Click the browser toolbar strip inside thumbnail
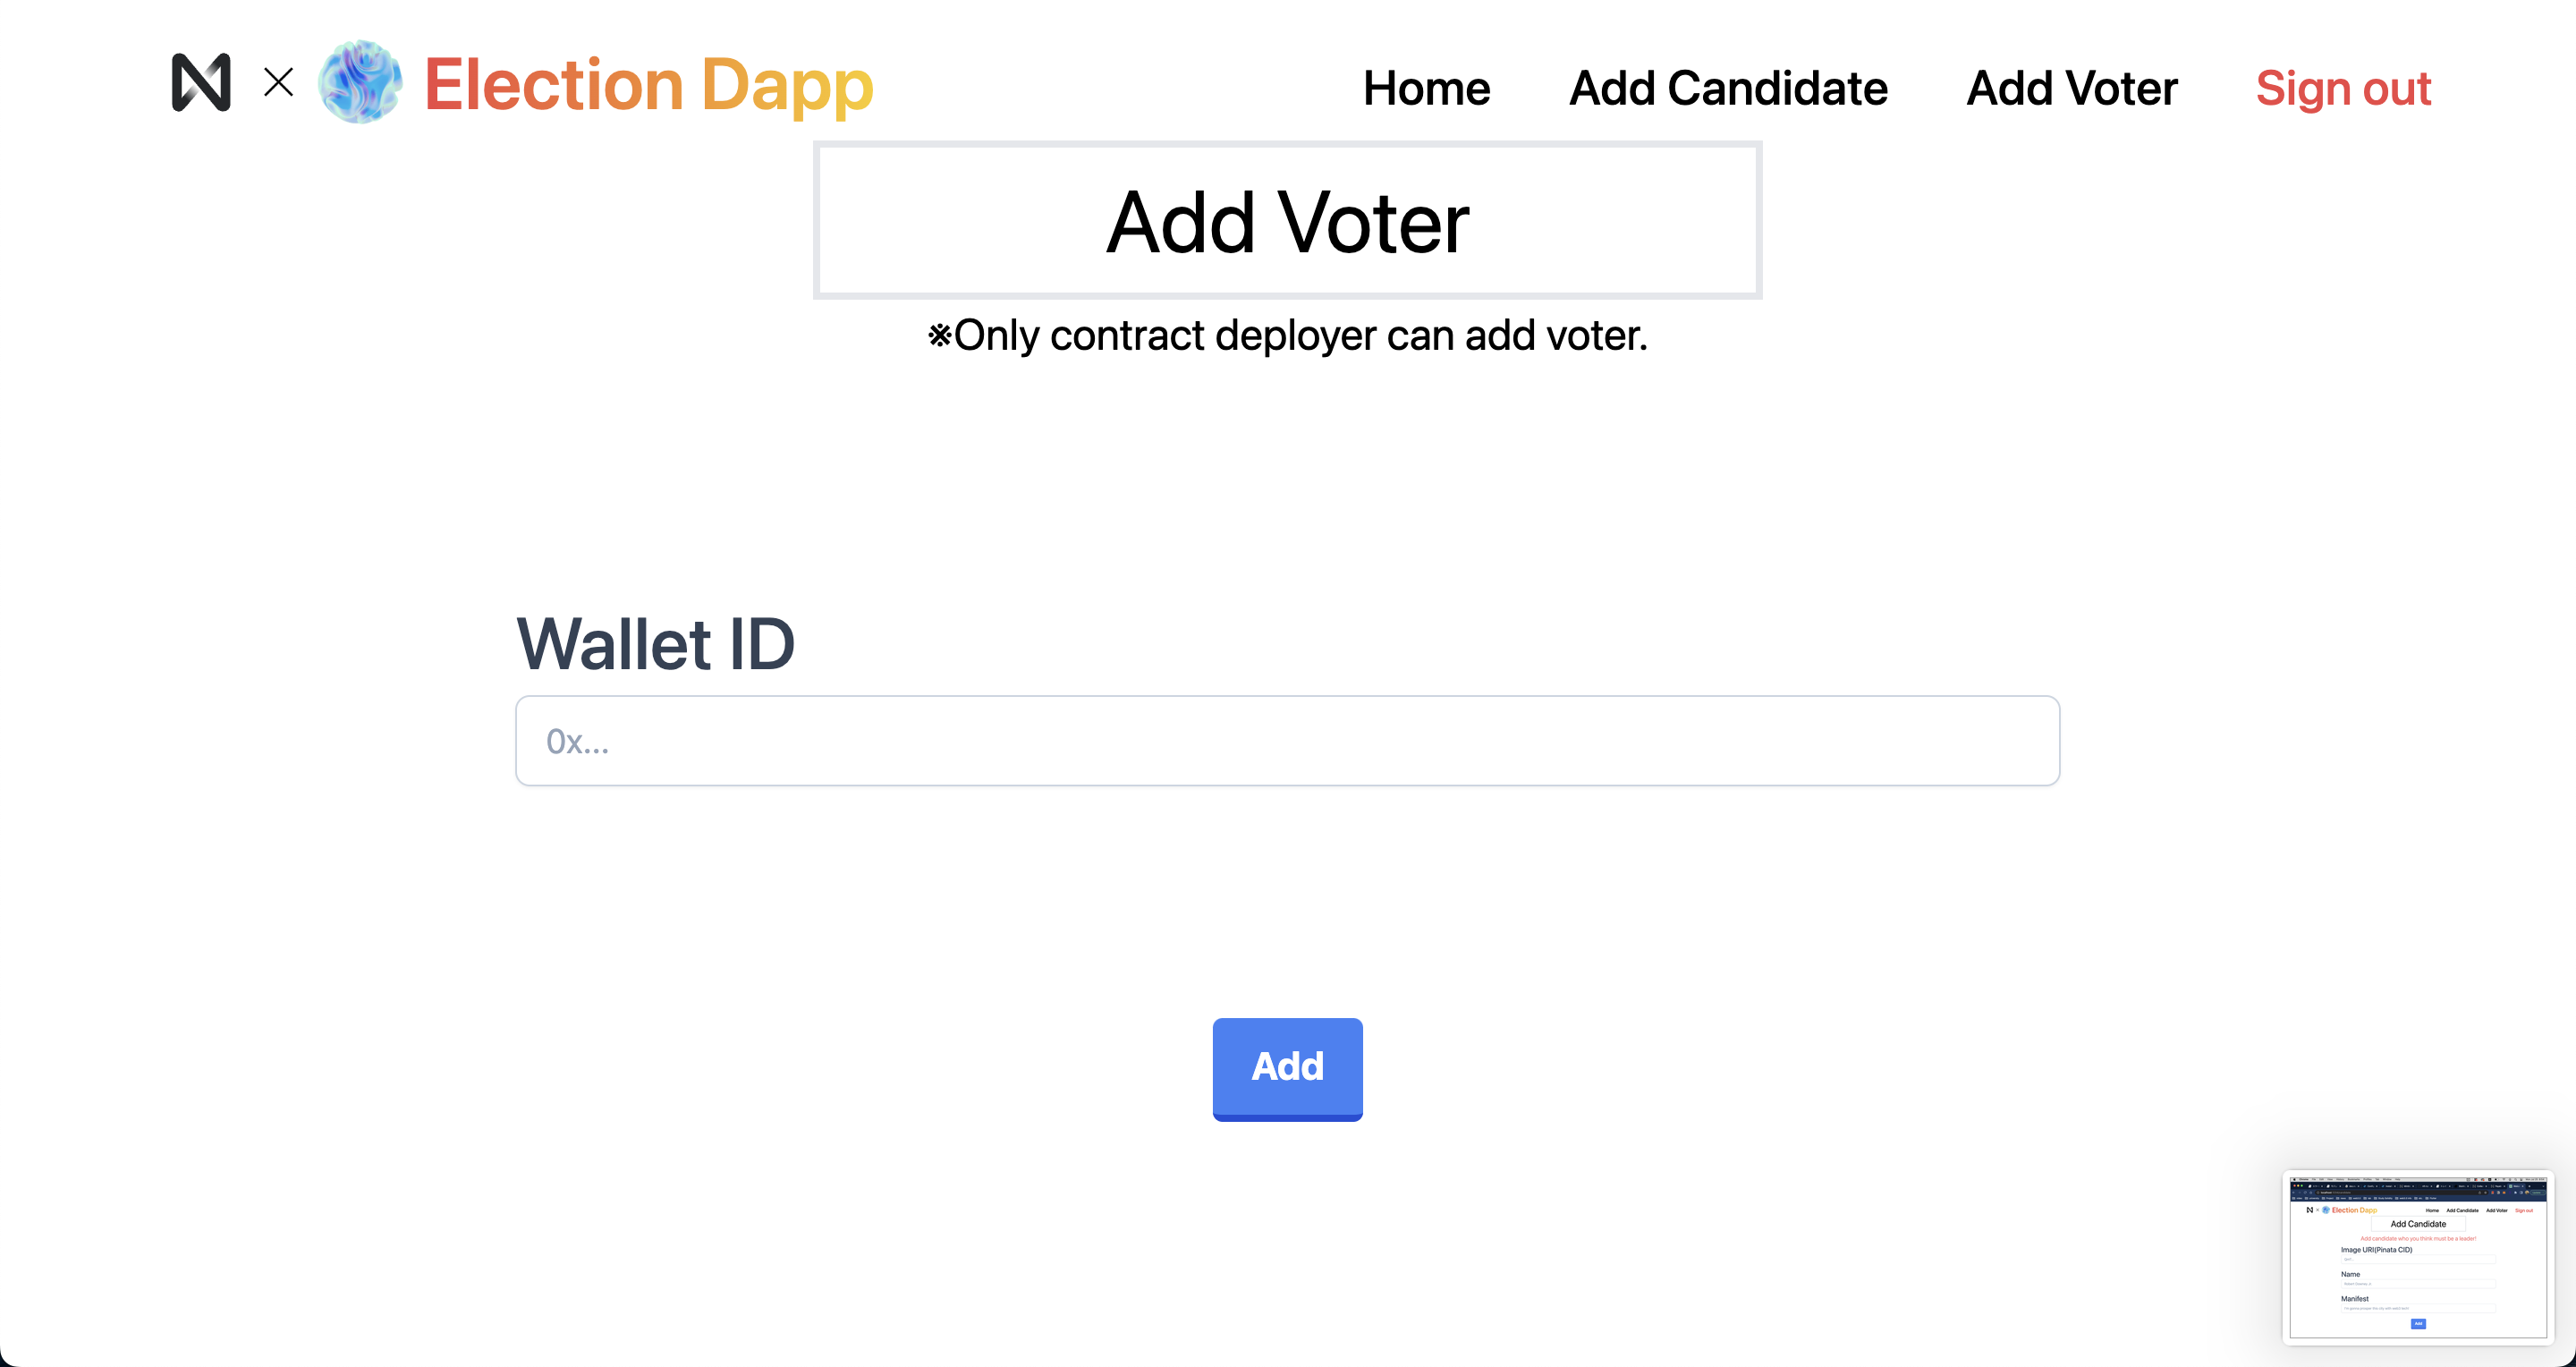 [2418, 1188]
